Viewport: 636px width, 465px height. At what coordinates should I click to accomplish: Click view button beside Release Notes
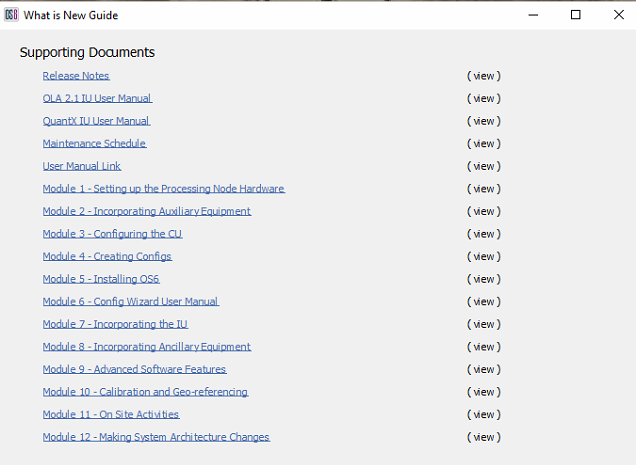tap(484, 76)
